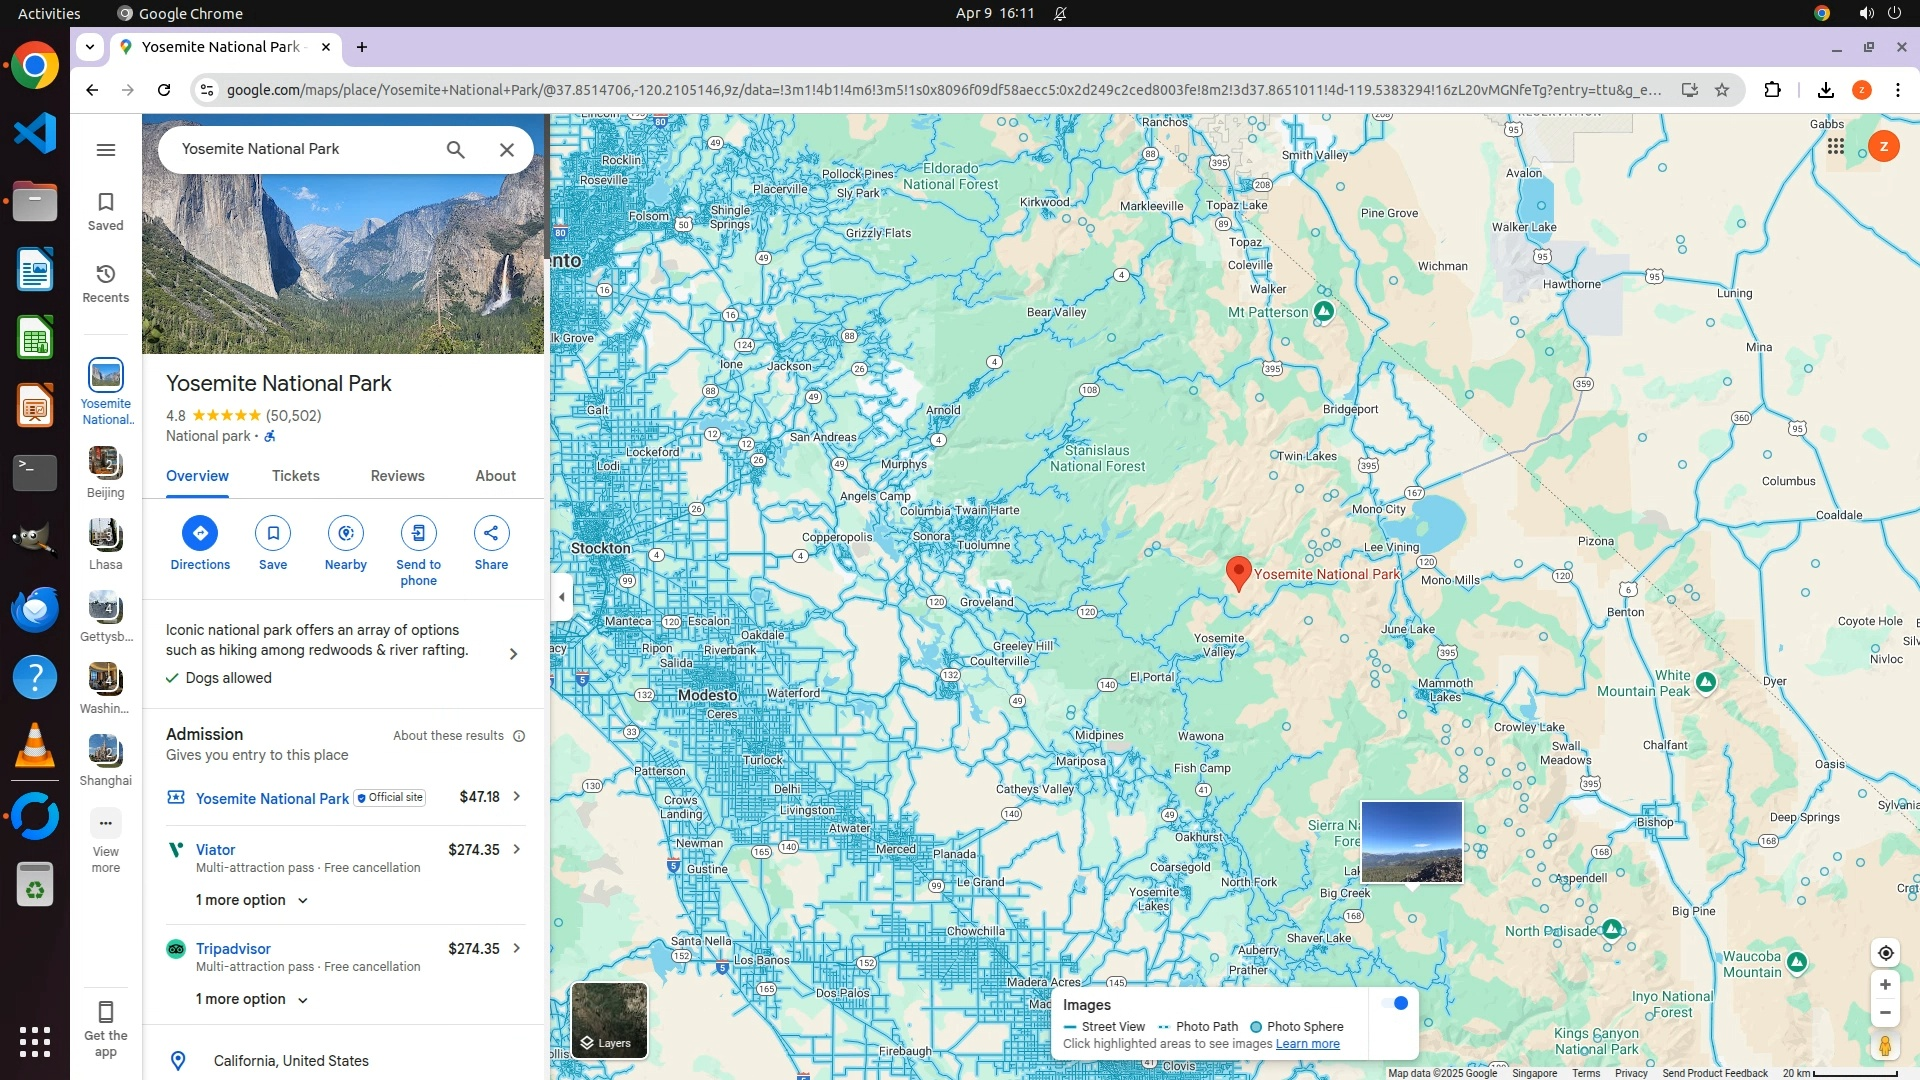Open Recents in the sidebar

[105, 282]
